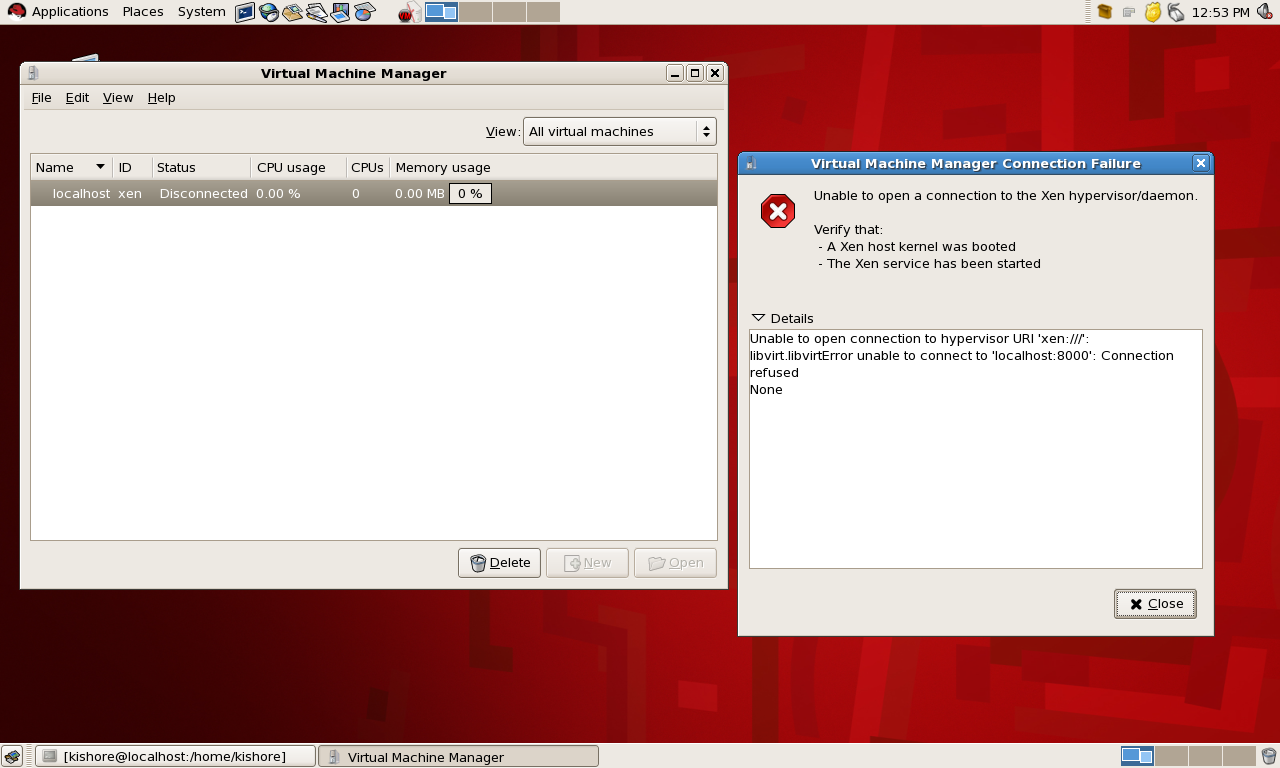Launch the terminal from the top panel
Viewport: 1280px width, 768px height.
(x=245, y=12)
